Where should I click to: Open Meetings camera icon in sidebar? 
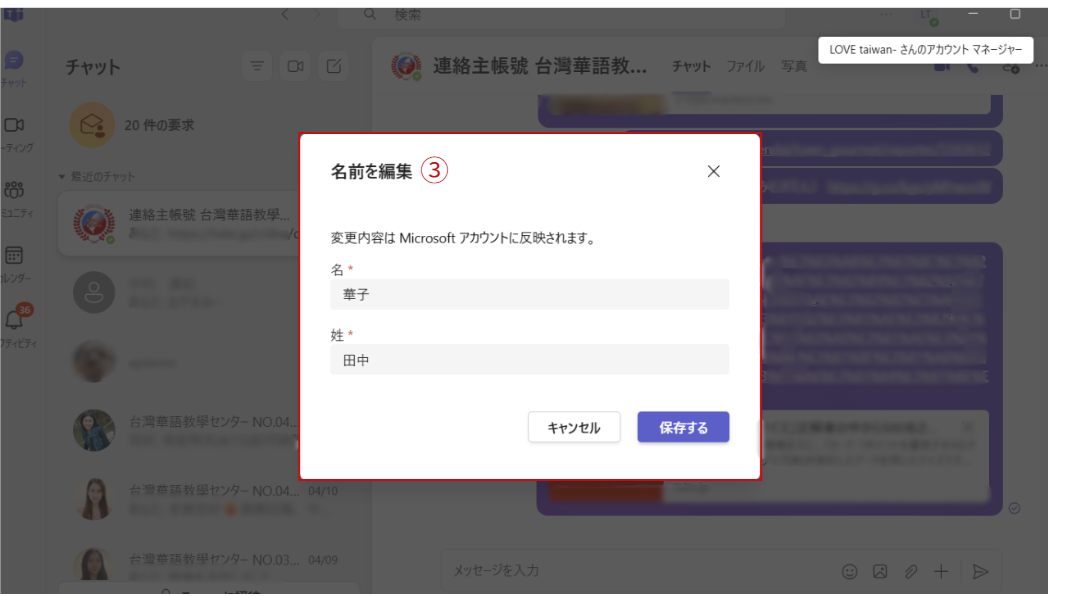[15, 125]
